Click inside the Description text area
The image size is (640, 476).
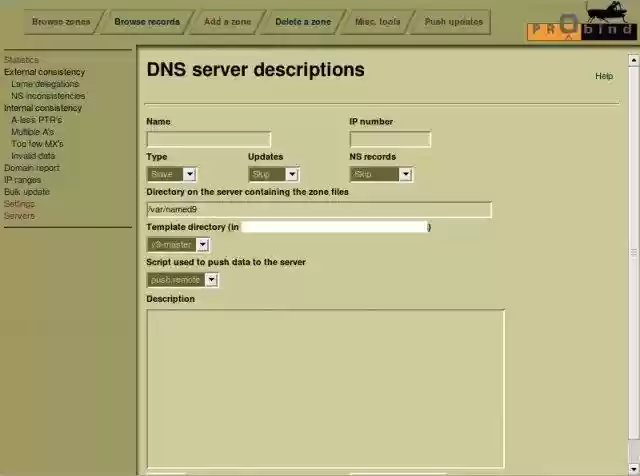click(x=326, y=389)
